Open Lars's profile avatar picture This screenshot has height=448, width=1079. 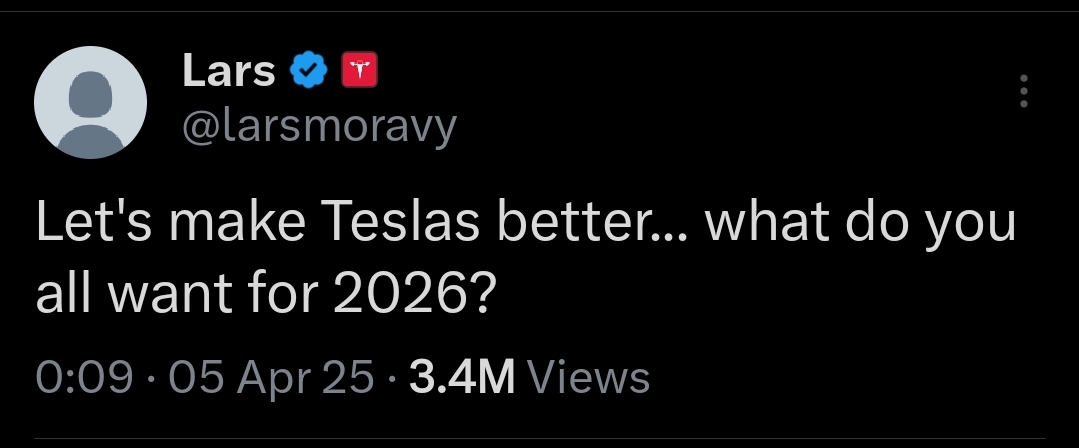(x=91, y=102)
